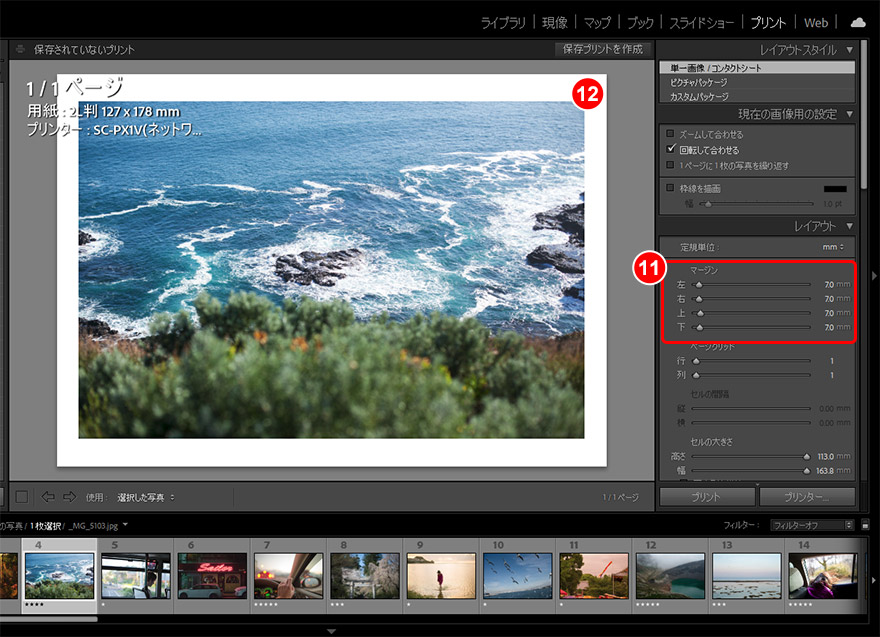Click the 保存プリントを作成 button
Image resolution: width=880 pixels, height=637 pixels.
point(603,49)
